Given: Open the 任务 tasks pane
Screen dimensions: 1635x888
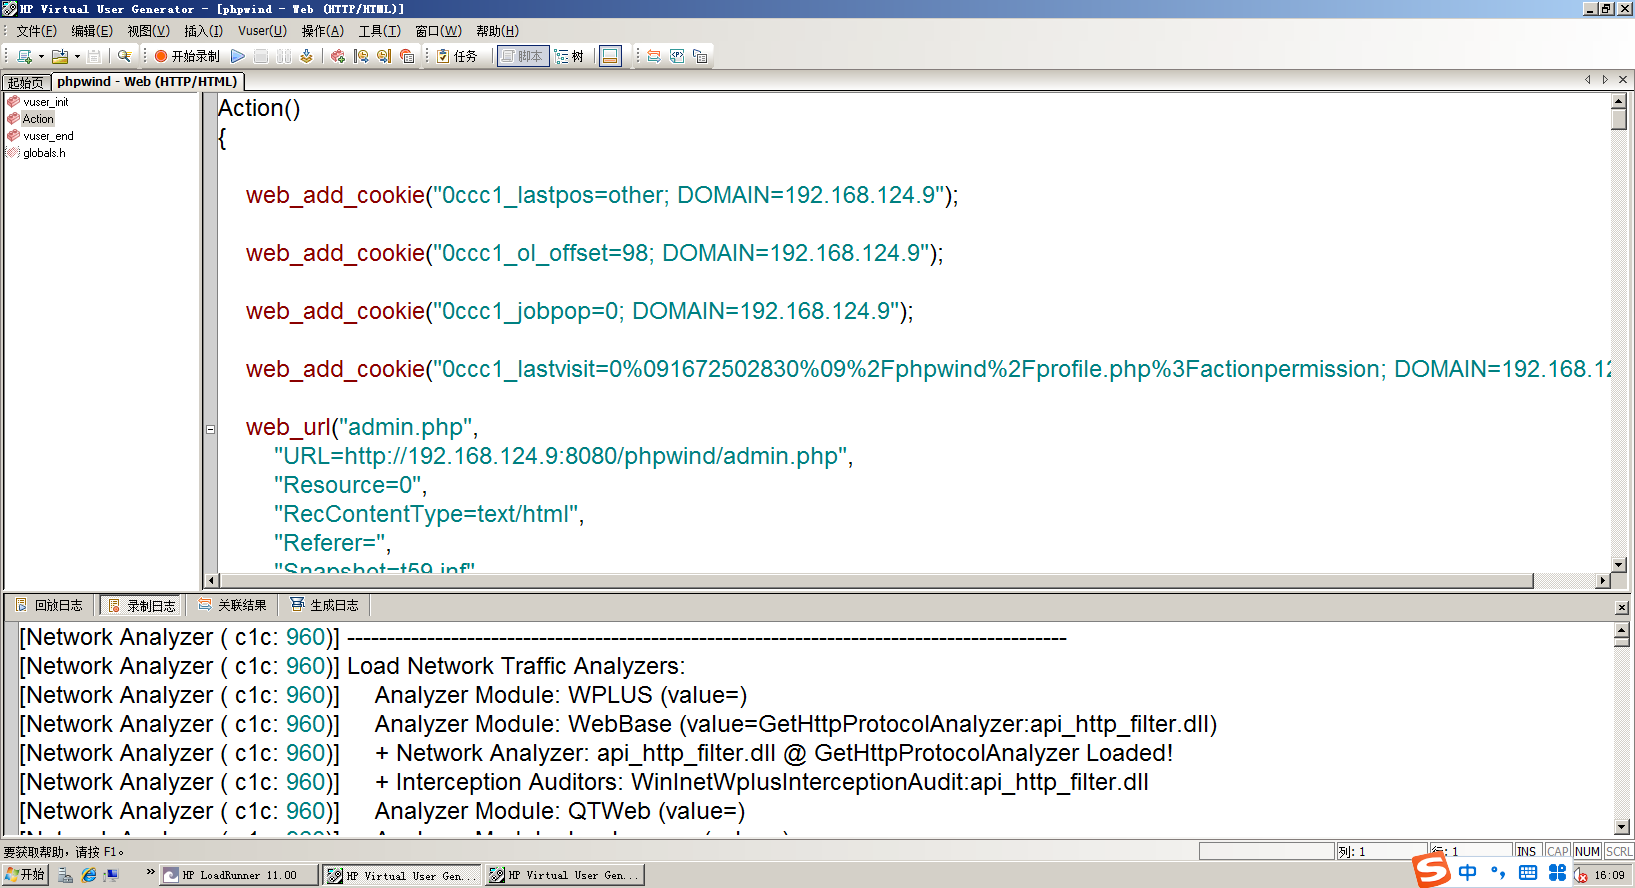Looking at the screenshot, I should (458, 56).
